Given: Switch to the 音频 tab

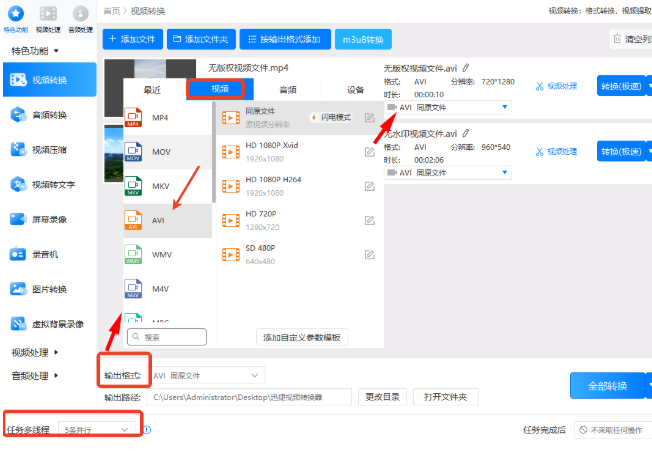Looking at the screenshot, I should pyautogui.click(x=288, y=89).
